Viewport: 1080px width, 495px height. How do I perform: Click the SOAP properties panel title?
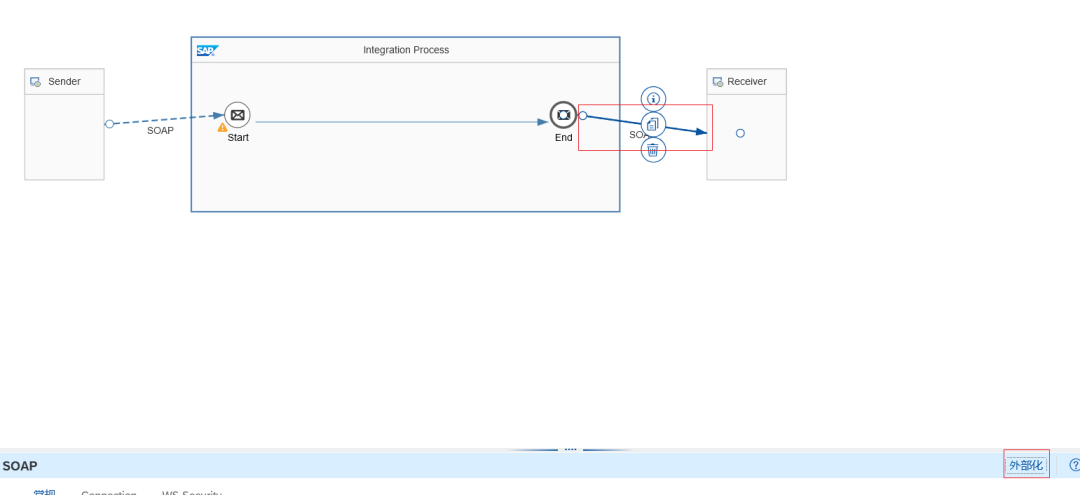(20, 466)
